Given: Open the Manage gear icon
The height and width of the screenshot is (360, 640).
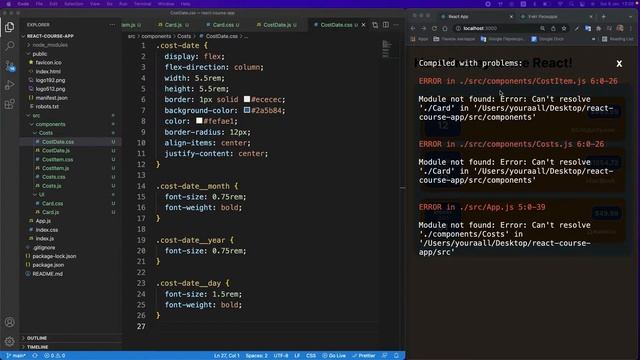Looking at the screenshot, I should [9, 341].
